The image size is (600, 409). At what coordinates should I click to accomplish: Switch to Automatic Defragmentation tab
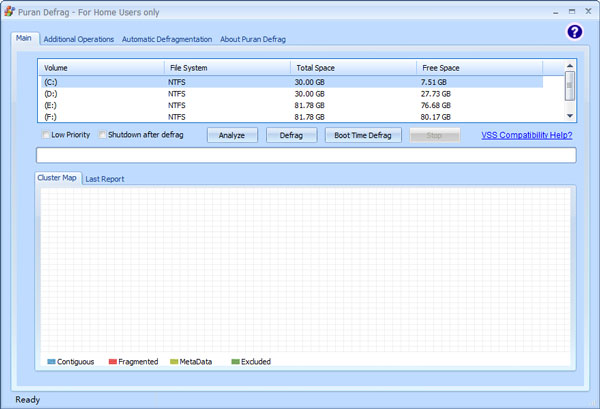coord(167,39)
